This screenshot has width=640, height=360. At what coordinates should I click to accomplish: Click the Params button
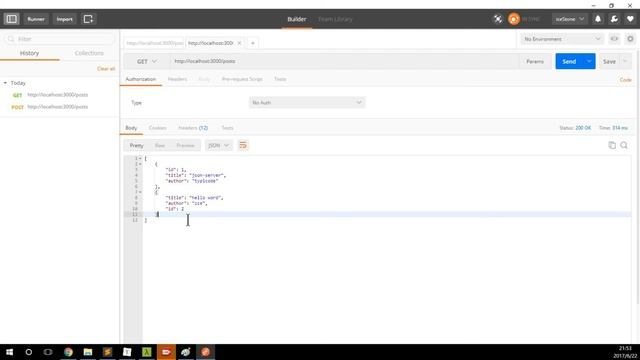point(535,61)
